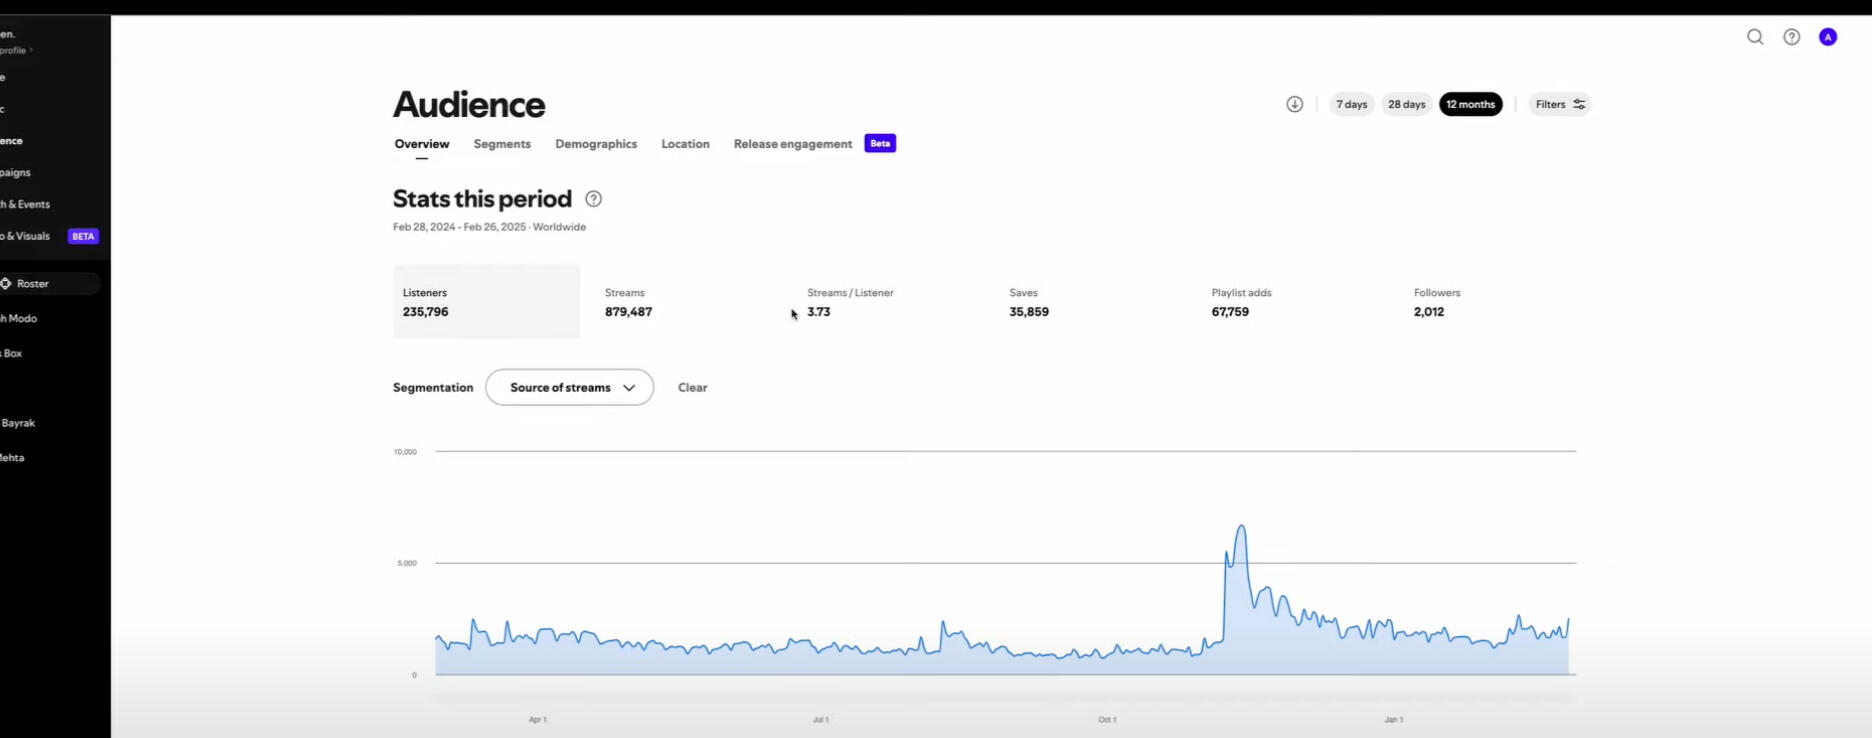Select the Streams stat card
1872x738 pixels.
[628, 302]
